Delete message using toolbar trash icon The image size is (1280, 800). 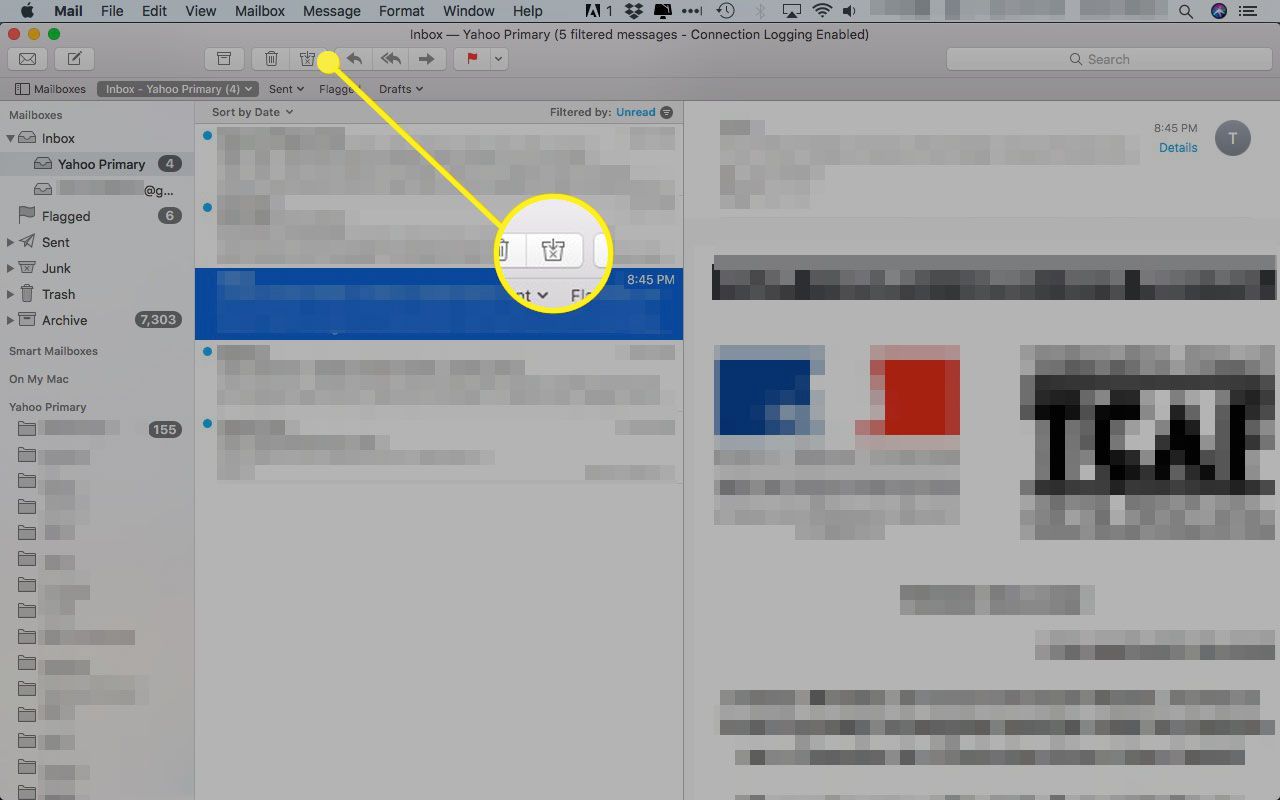tap(271, 59)
